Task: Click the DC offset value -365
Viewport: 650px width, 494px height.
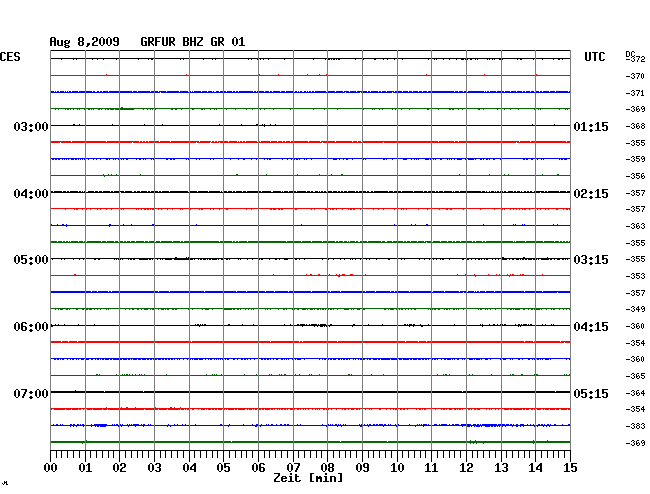Action: coord(635,376)
